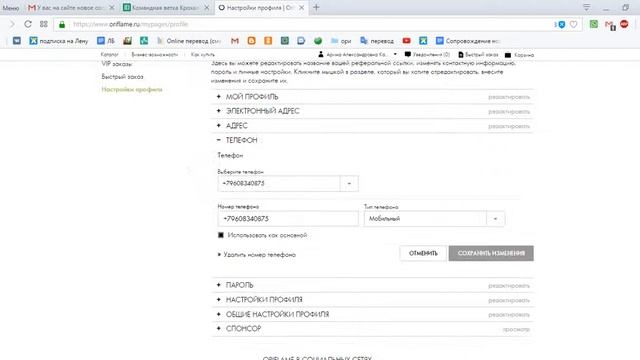Open the YouTube bookmark icon
The width and height of the screenshot is (640, 360).
[x=407, y=41]
